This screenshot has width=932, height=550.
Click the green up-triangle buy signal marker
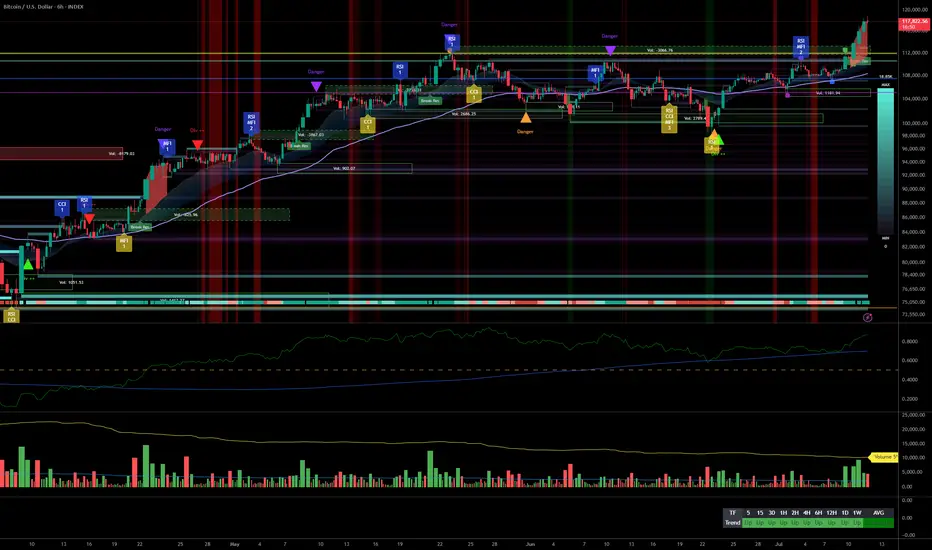(28, 265)
